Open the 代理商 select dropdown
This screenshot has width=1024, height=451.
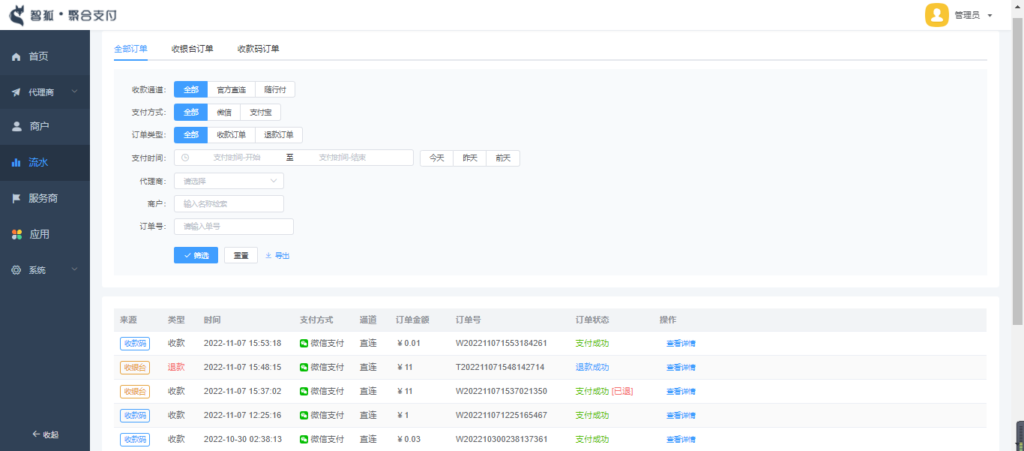pyautogui.click(x=229, y=181)
